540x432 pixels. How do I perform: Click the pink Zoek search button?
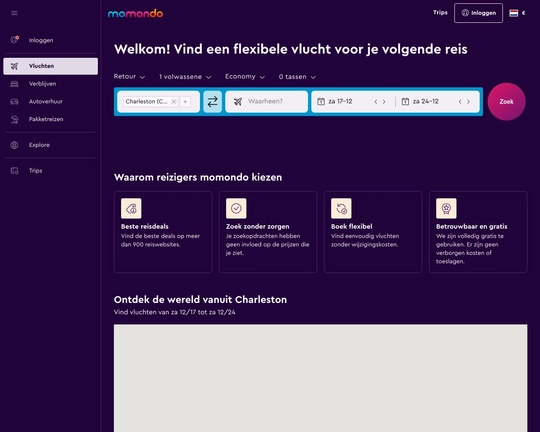(x=507, y=102)
